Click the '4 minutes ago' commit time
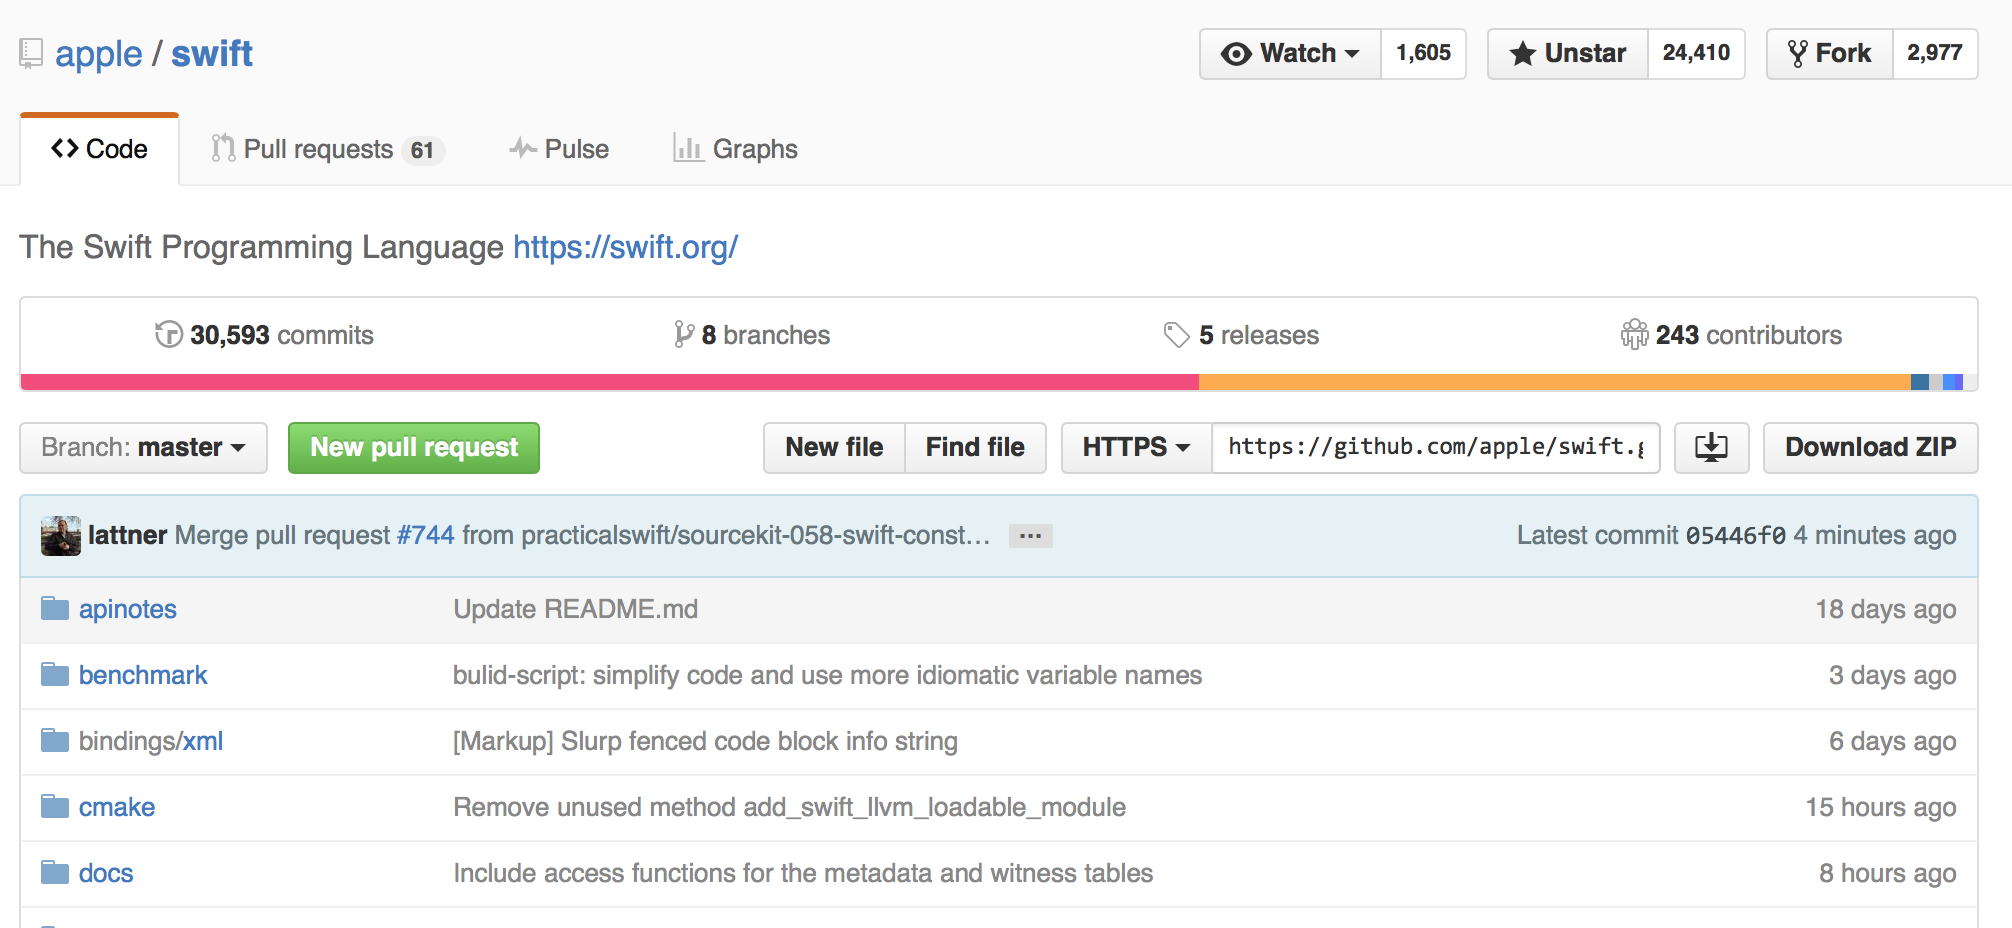The height and width of the screenshot is (928, 2012). click(1875, 535)
